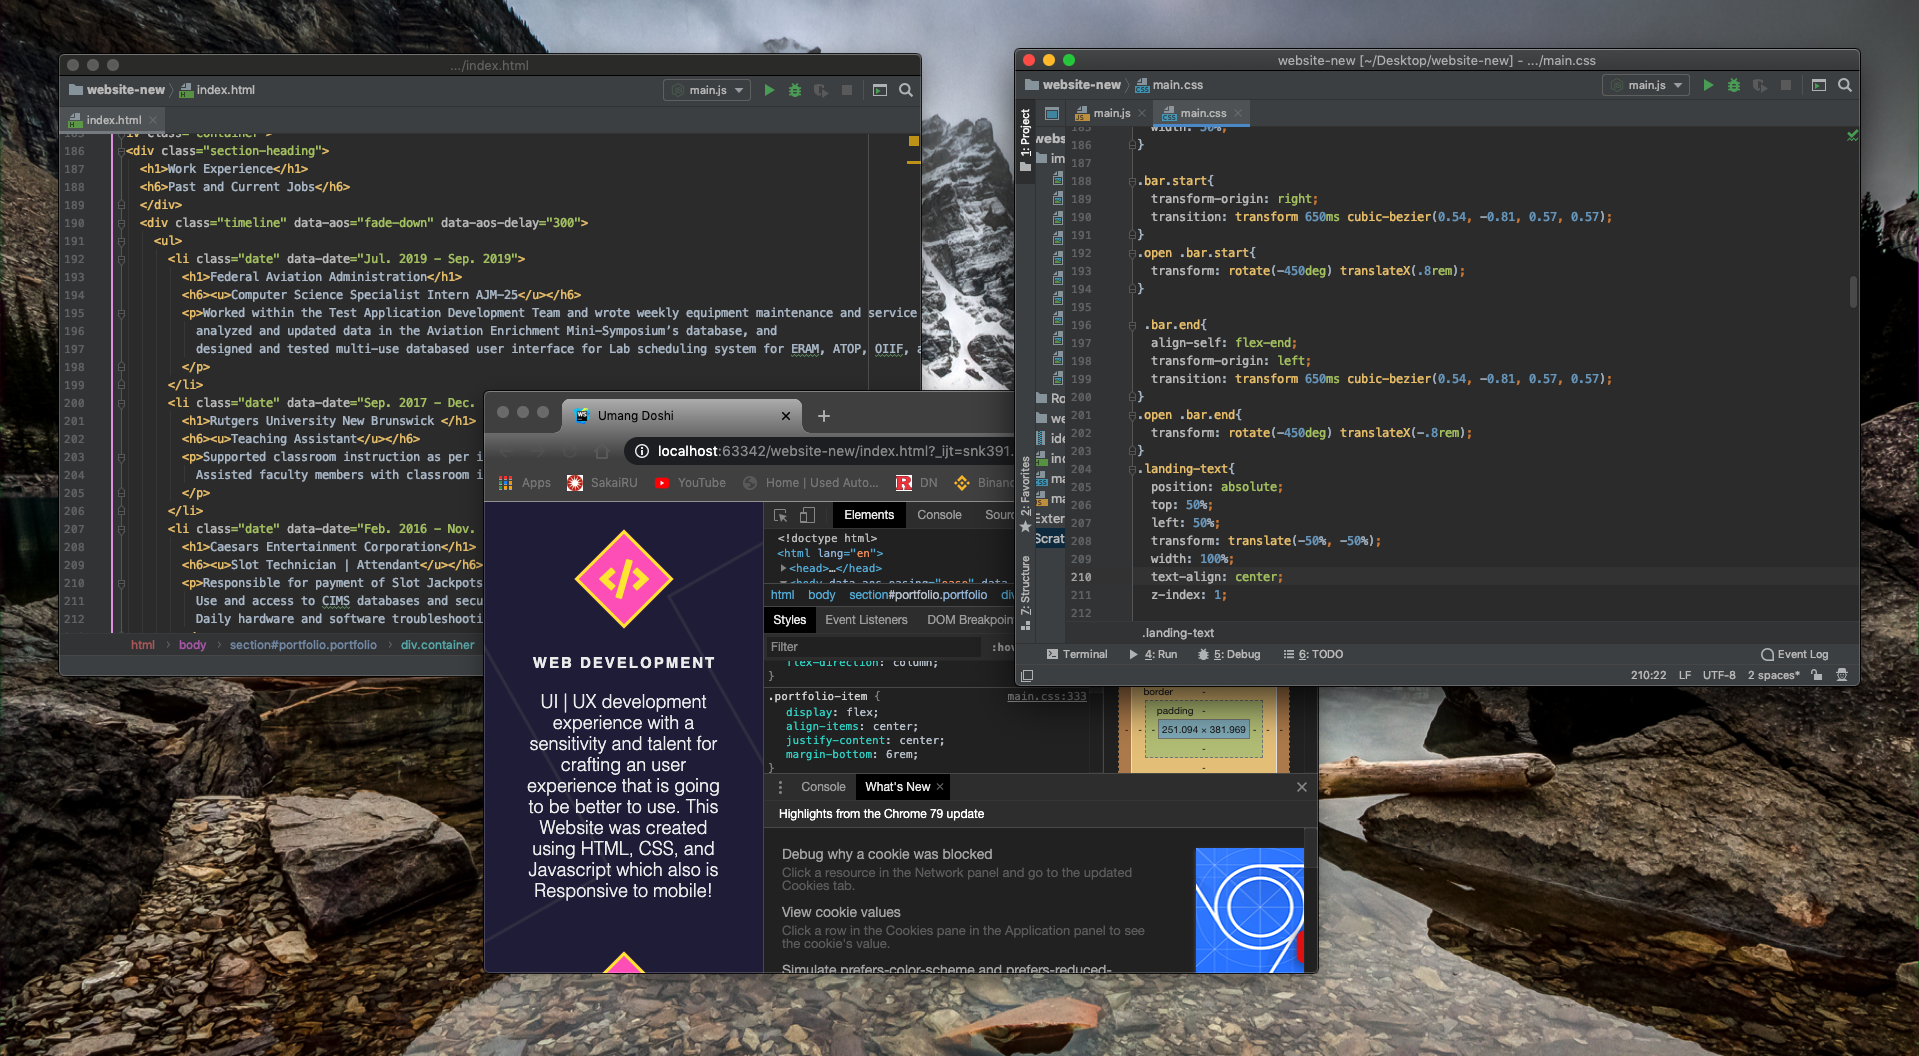Select the main.css editor tab

point(1203,113)
